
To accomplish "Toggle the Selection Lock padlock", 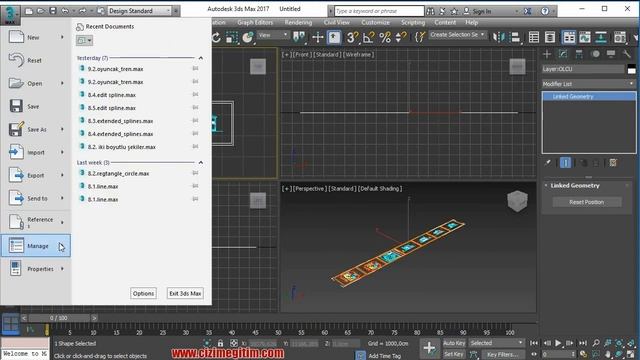I will (x=220, y=343).
